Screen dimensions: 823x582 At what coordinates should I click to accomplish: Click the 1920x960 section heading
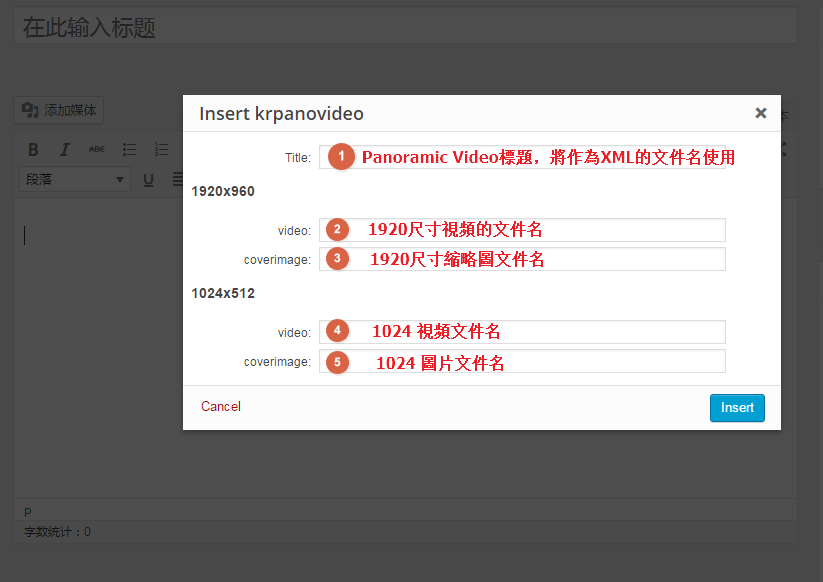click(223, 191)
